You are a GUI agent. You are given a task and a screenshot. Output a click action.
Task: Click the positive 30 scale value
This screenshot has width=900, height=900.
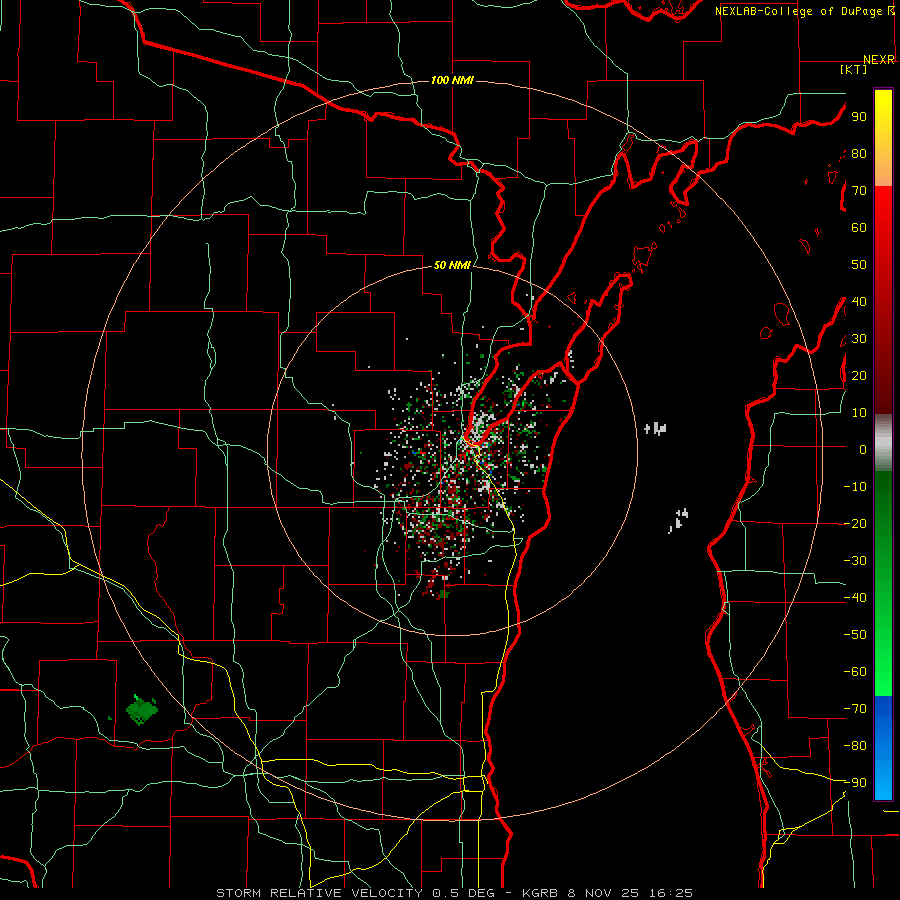click(x=859, y=339)
